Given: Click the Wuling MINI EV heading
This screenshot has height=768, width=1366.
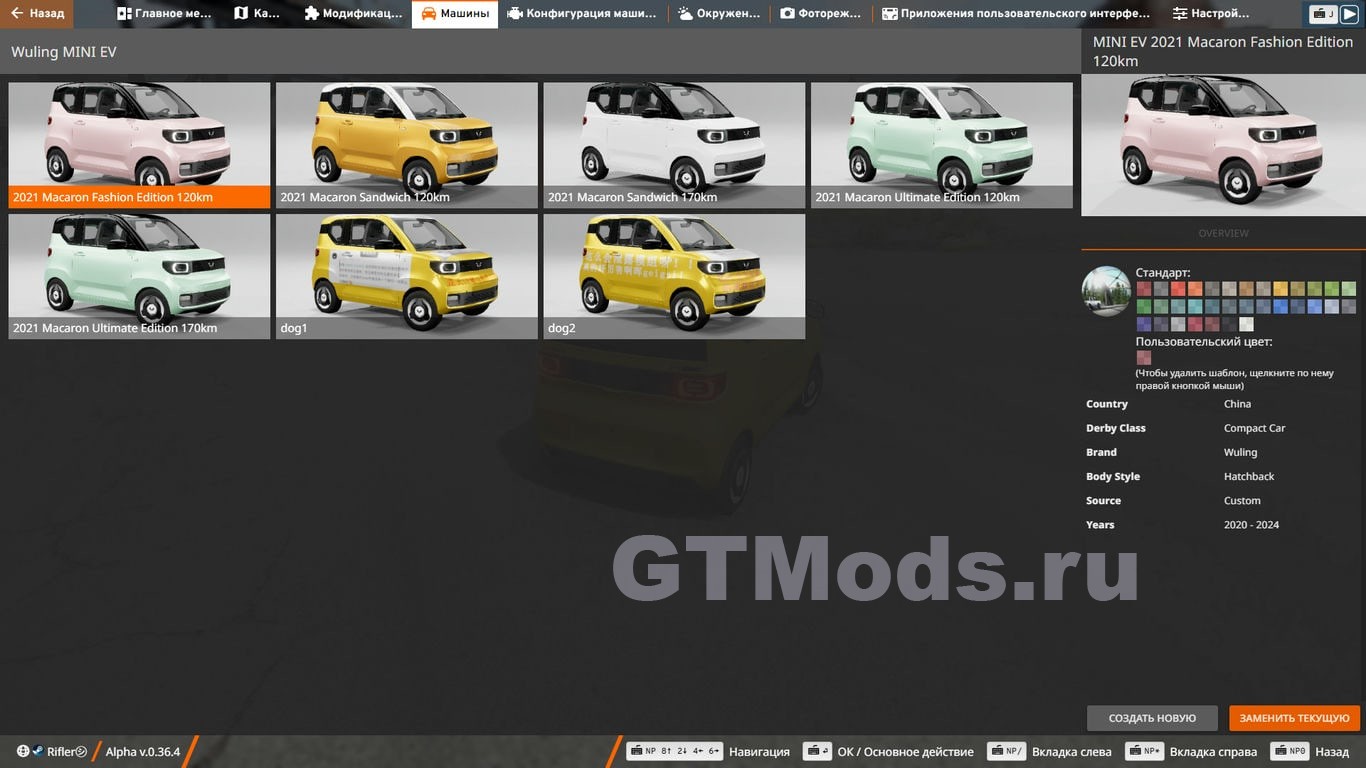Looking at the screenshot, I should (x=64, y=52).
